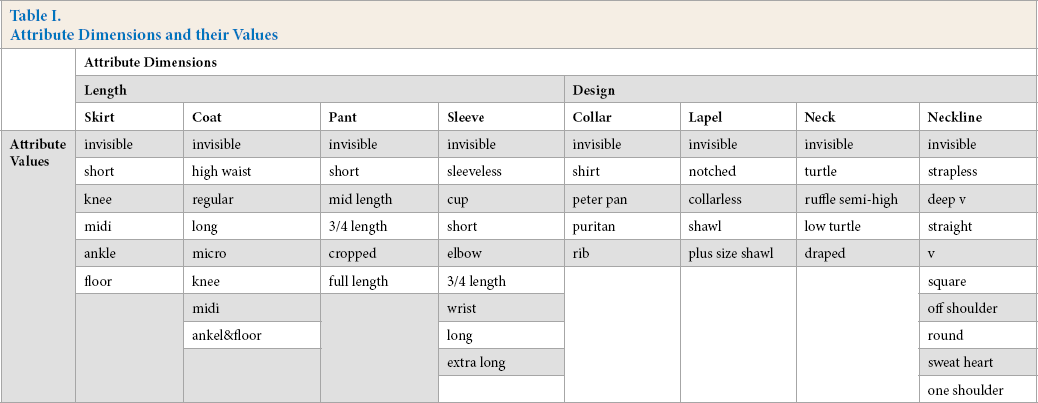
Task: Select the Skirt column header
Action: pyautogui.click(x=130, y=116)
